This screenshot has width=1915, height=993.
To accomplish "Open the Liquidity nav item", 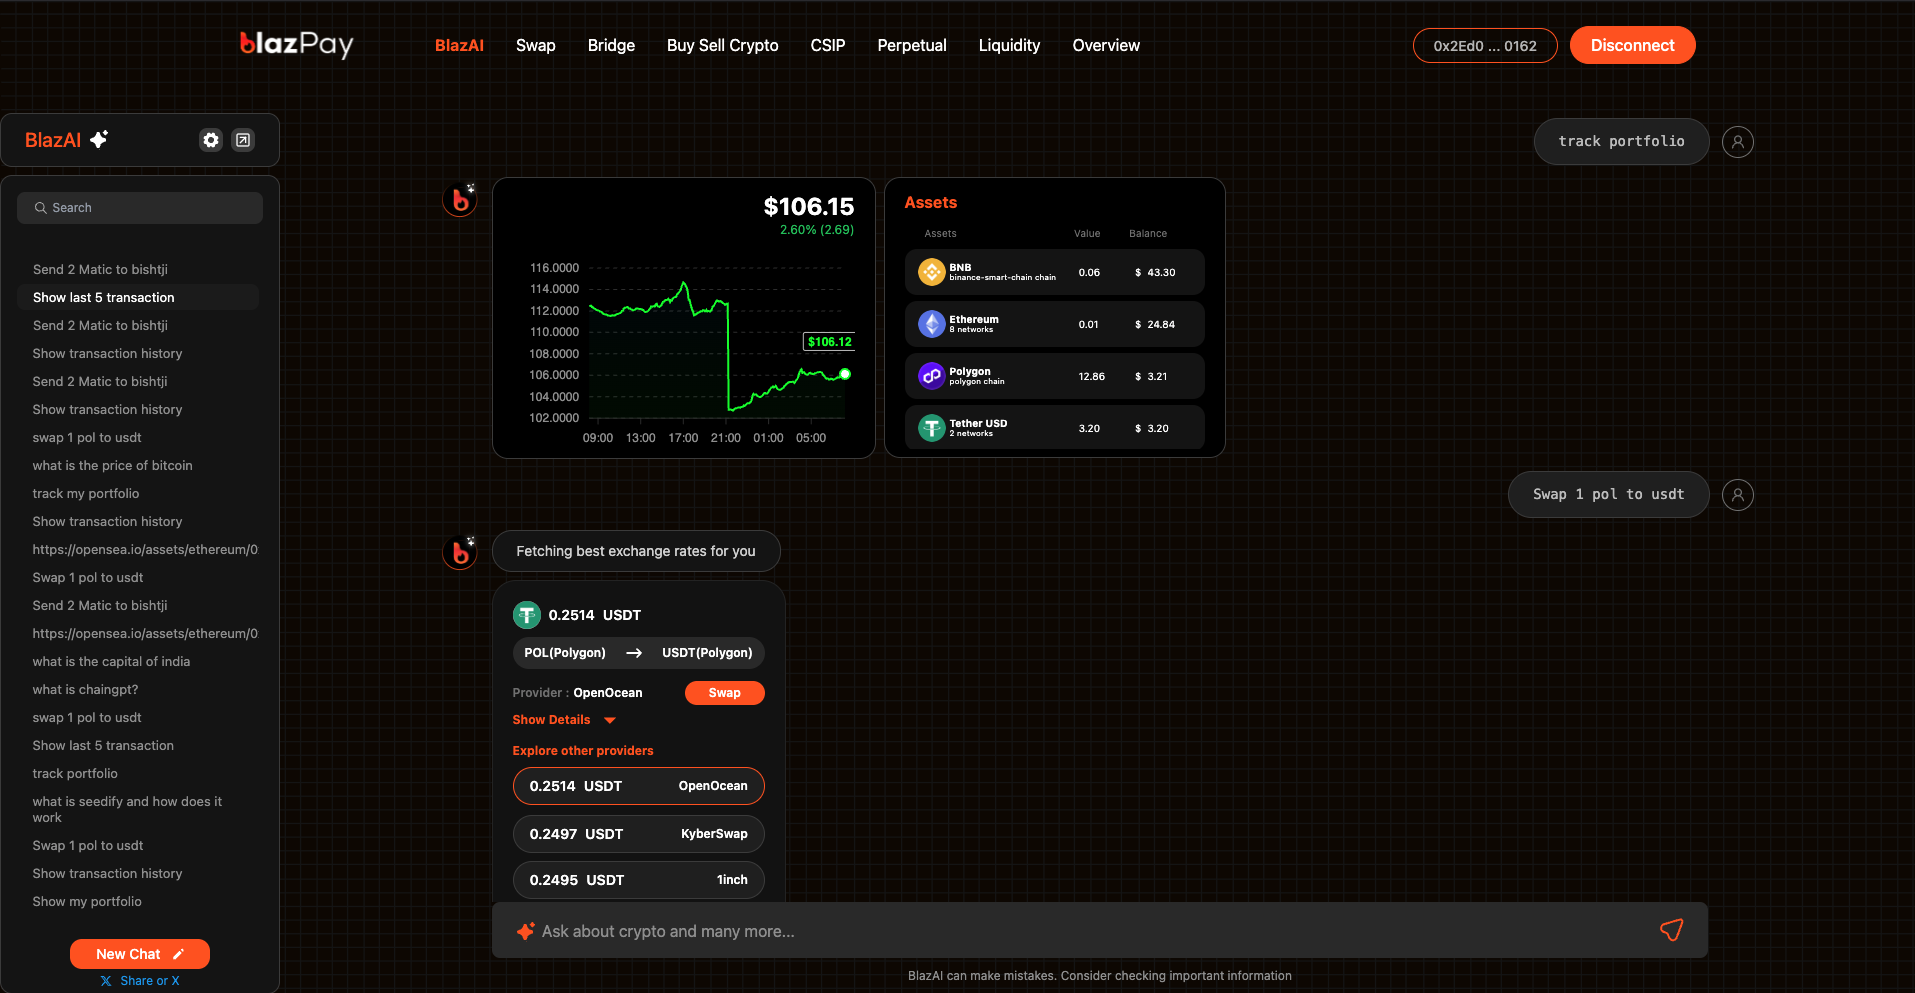I will coord(1009,45).
